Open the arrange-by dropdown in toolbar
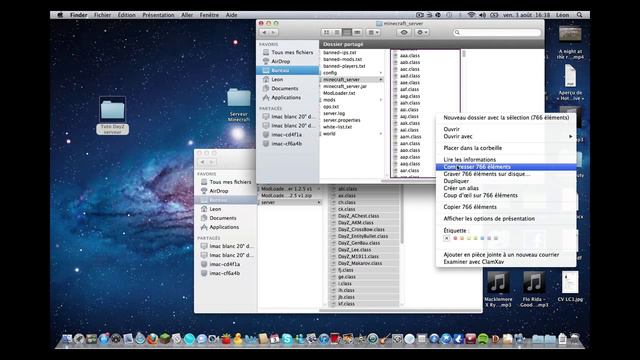640x360 pixels. [373, 32]
